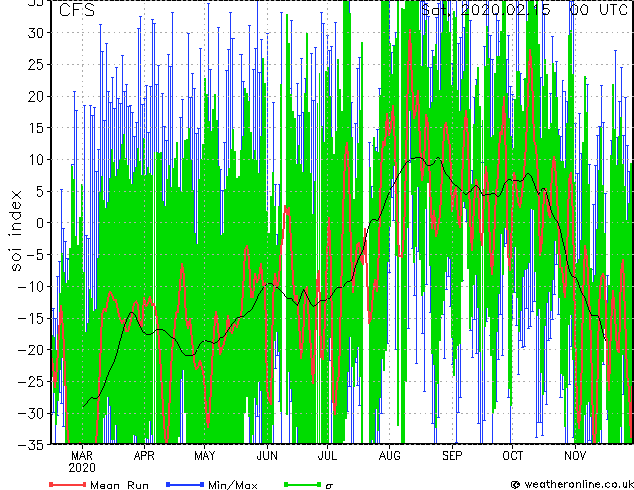Click the y-axis value -30
634x490 pixels.
click(31, 414)
